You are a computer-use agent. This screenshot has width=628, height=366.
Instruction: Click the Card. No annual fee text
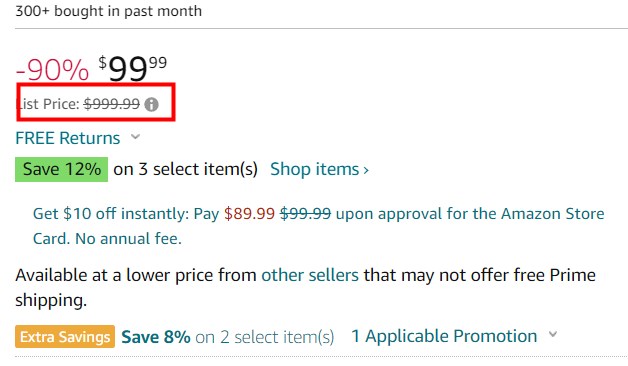click(x=107, y=239)
